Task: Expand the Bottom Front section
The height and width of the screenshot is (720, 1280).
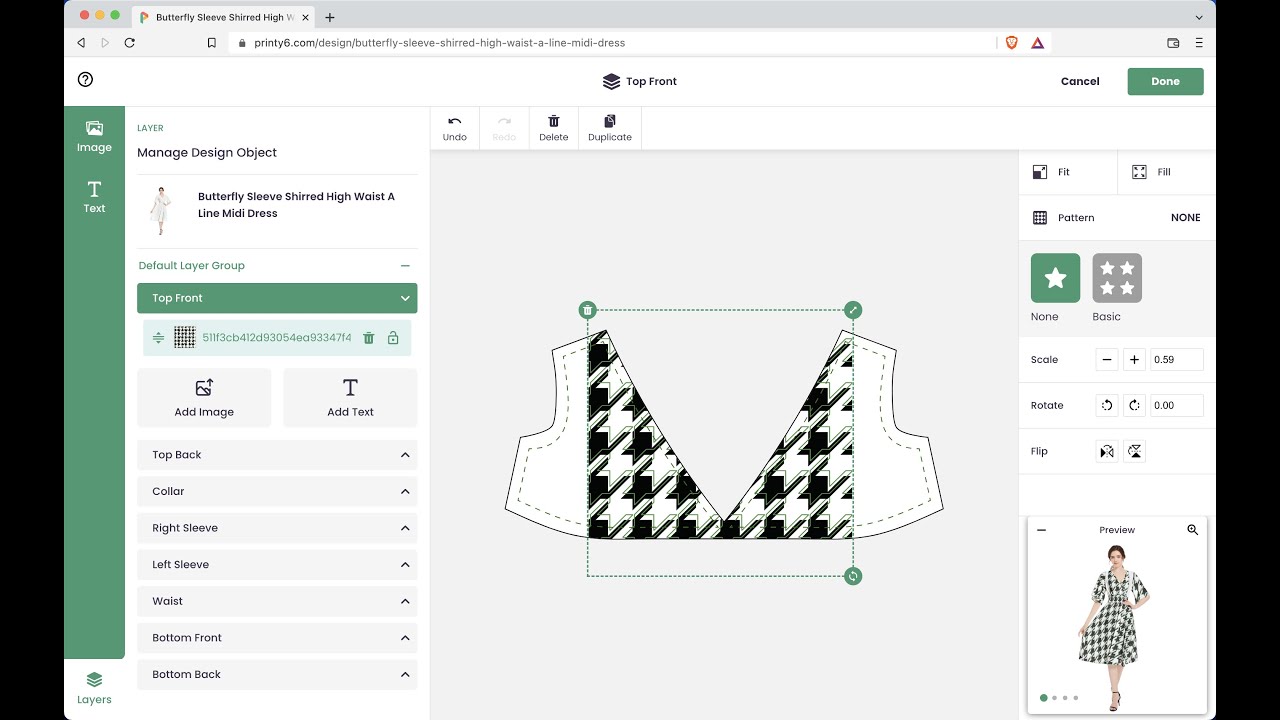Action: 277,637
